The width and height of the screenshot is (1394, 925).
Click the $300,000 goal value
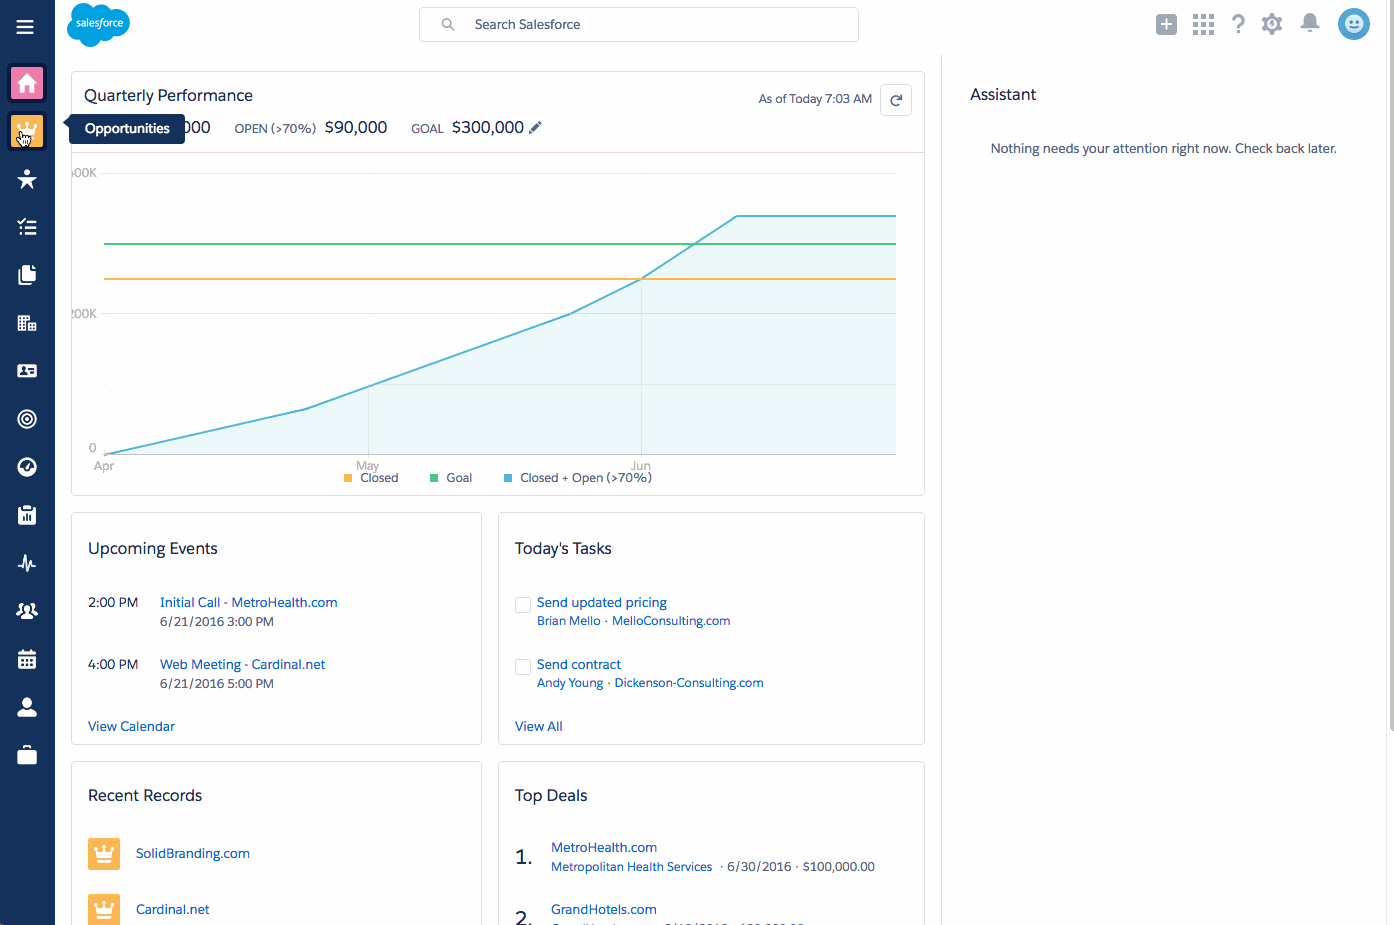pos(488,127)
